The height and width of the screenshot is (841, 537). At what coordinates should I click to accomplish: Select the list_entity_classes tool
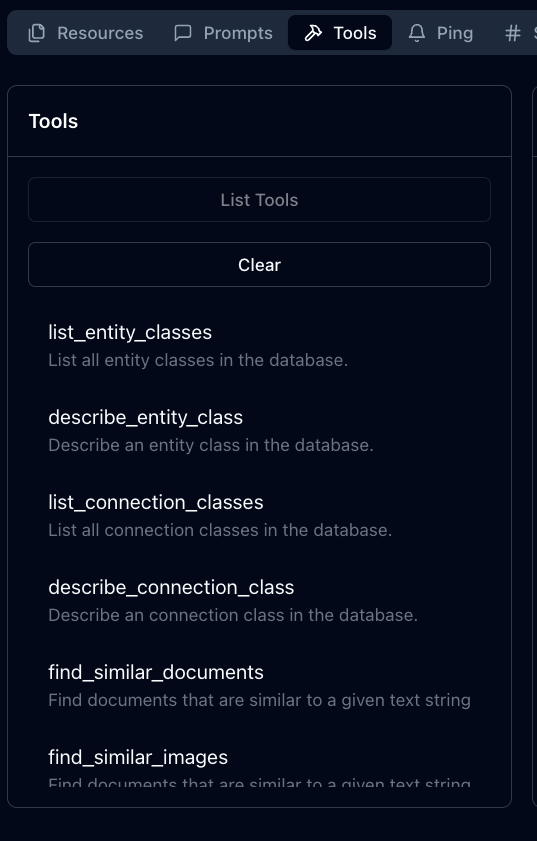point(259,345)
